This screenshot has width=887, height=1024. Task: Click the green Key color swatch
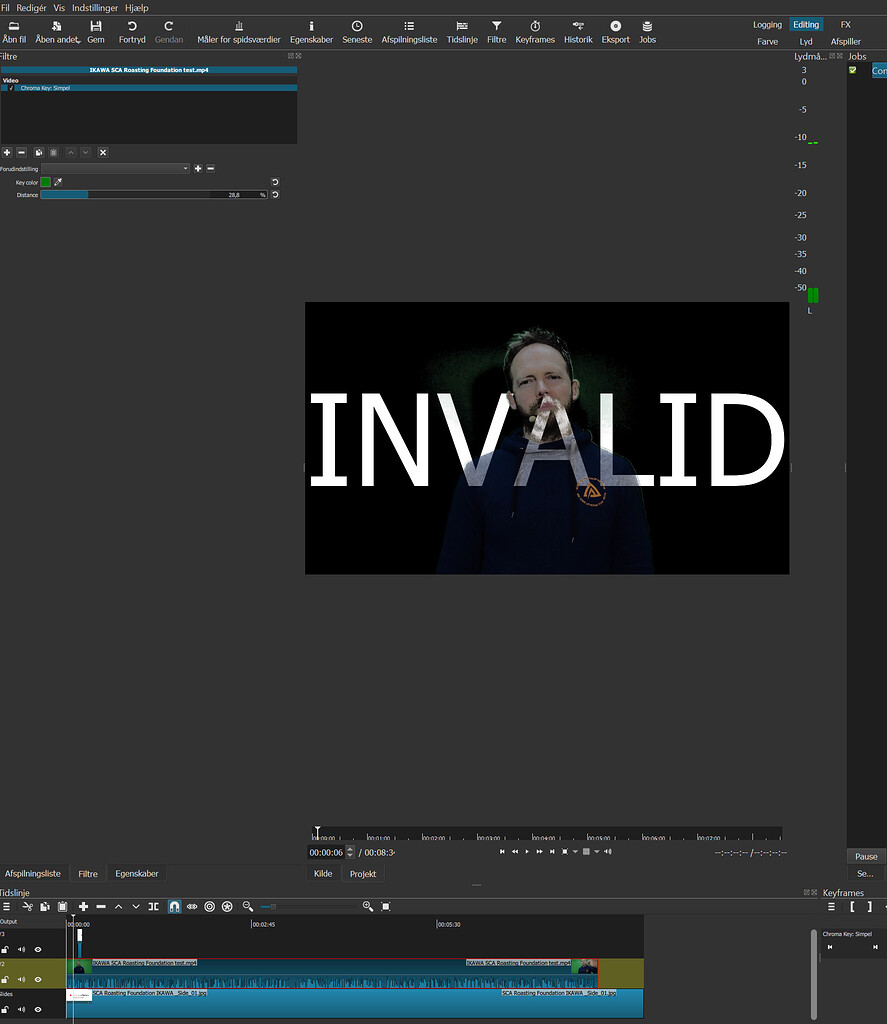45,182
